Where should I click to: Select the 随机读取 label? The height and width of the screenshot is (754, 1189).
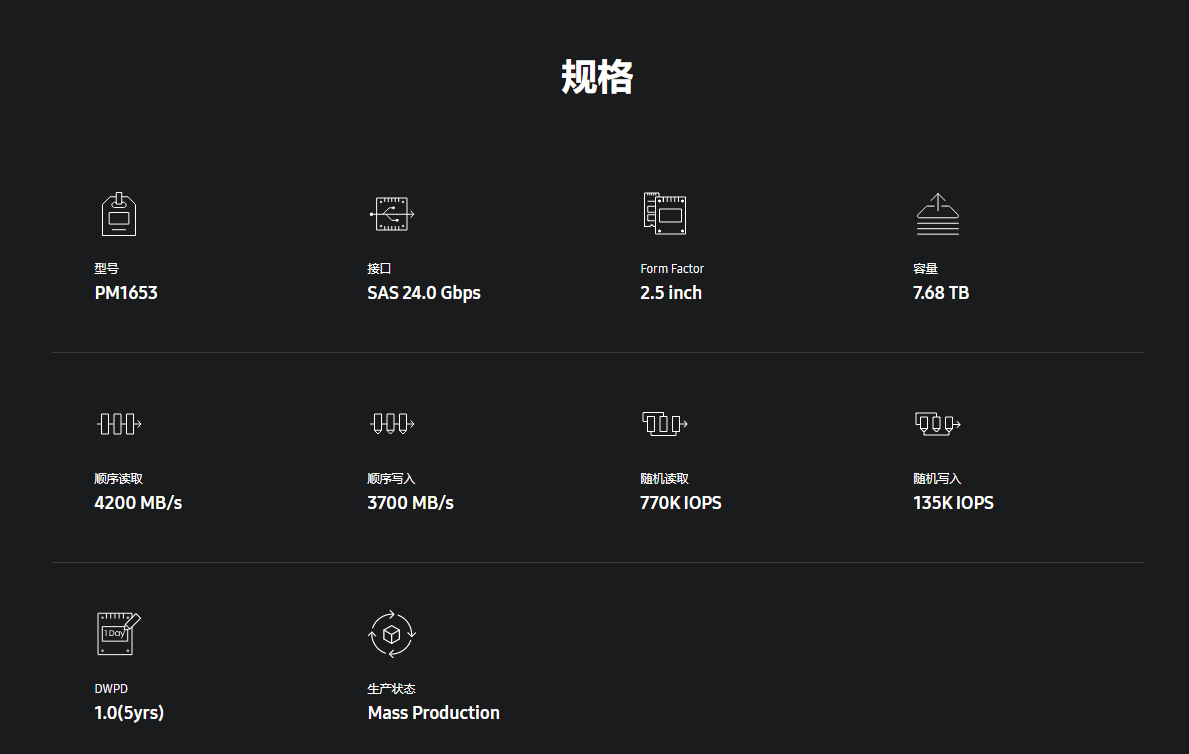pos(664,479)
